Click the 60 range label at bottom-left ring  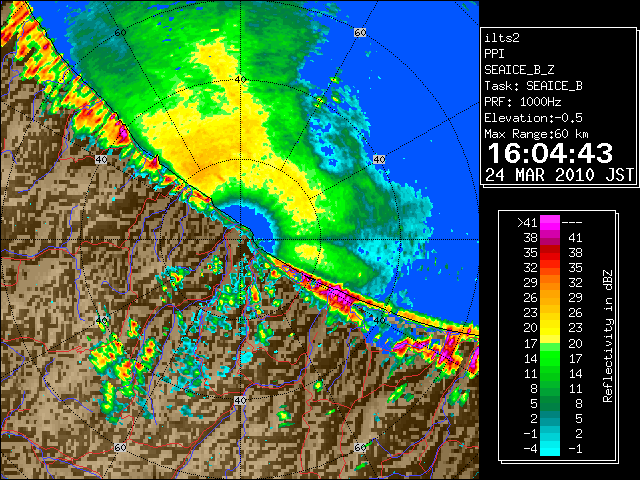[x=120, y=447]
